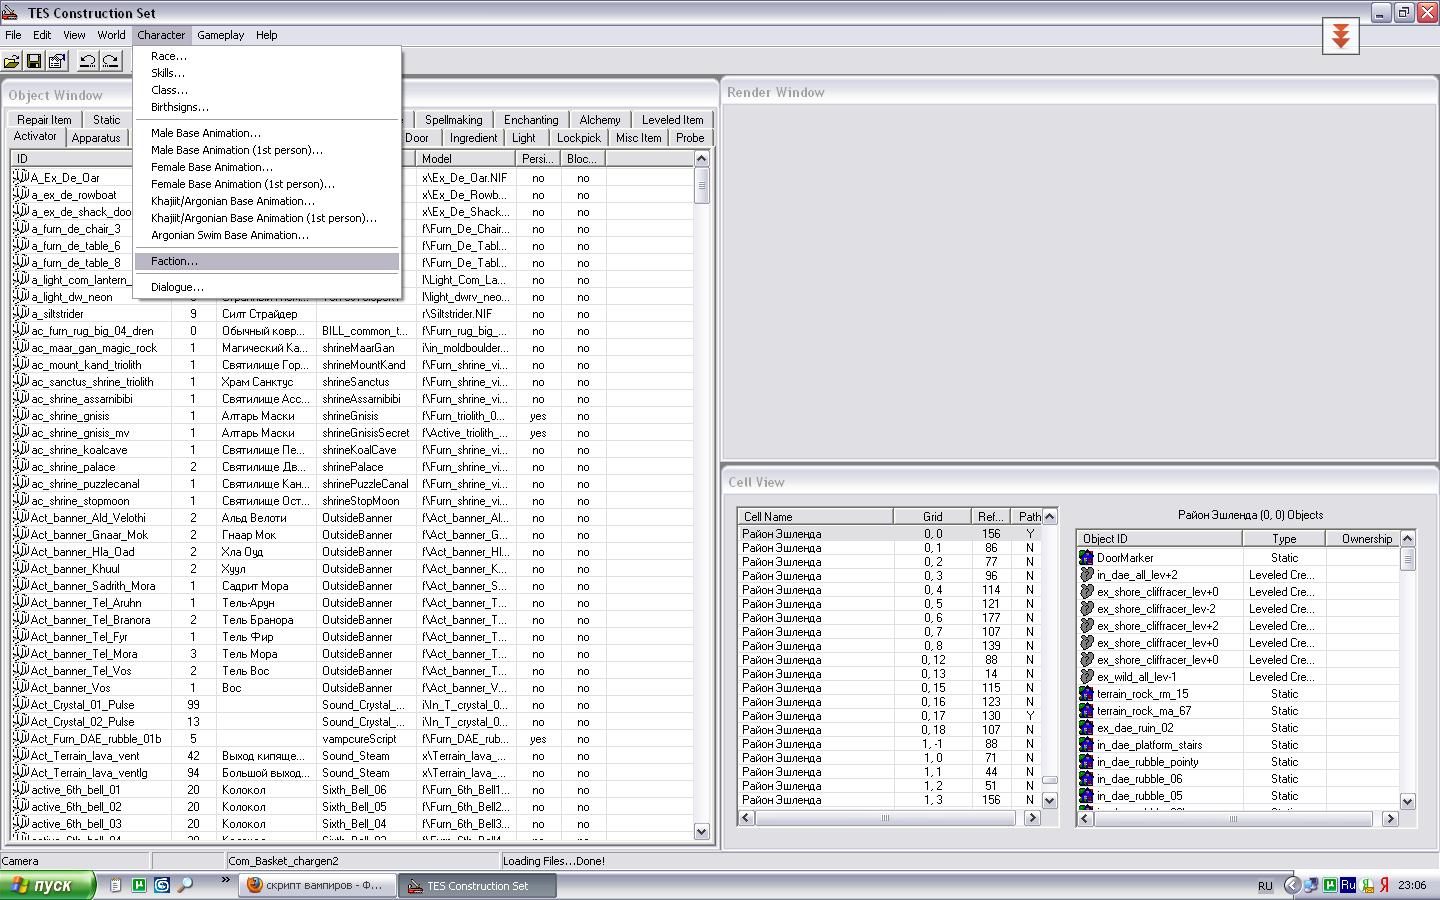Click the DoorMarker object icon

click(x=1086, y=557)
